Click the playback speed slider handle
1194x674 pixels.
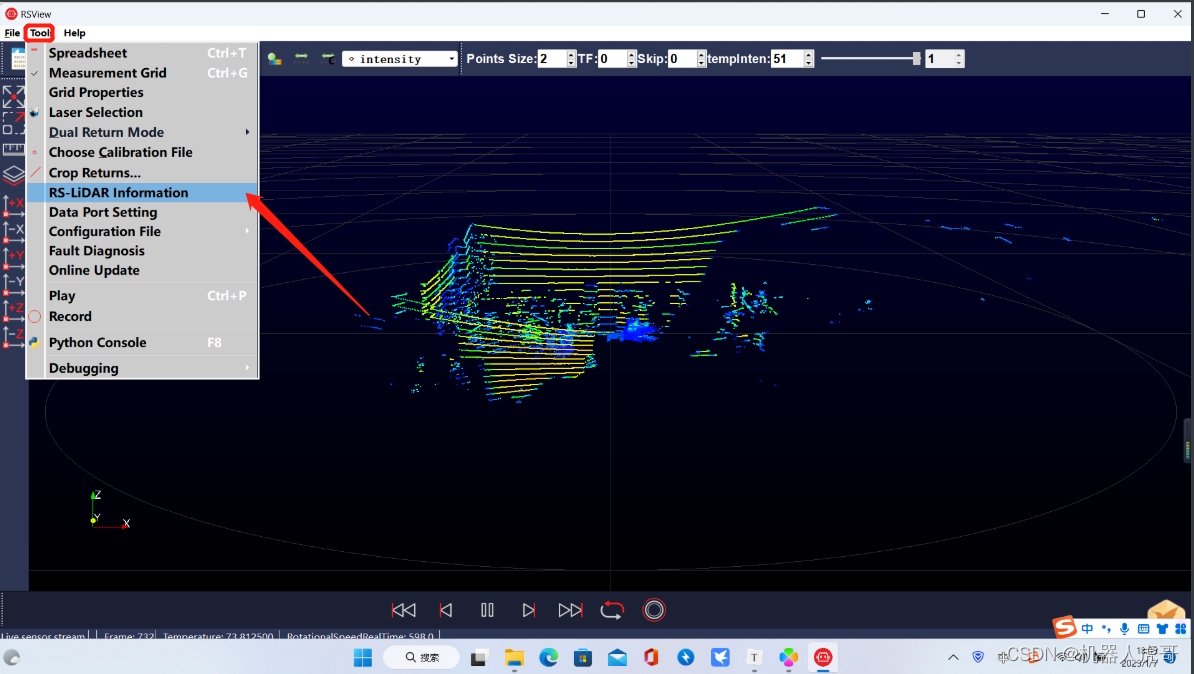[916, 59]
